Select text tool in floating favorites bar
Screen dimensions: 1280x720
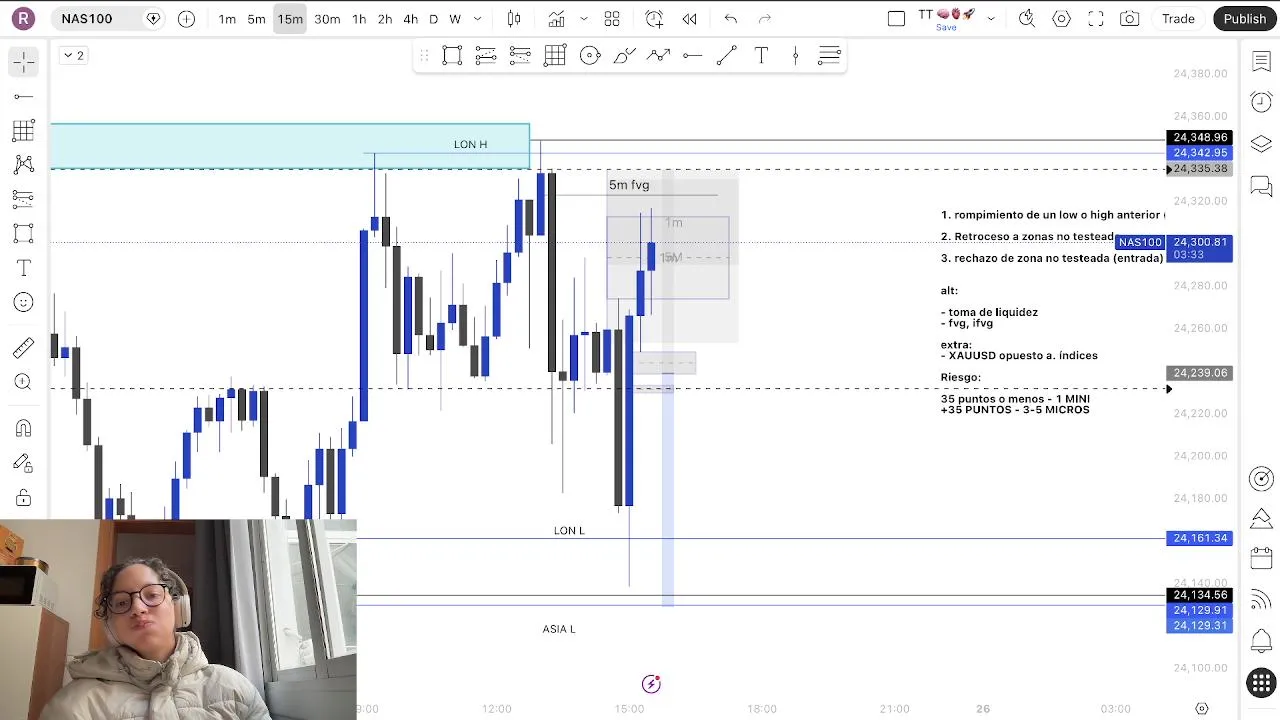pos(761,56)
